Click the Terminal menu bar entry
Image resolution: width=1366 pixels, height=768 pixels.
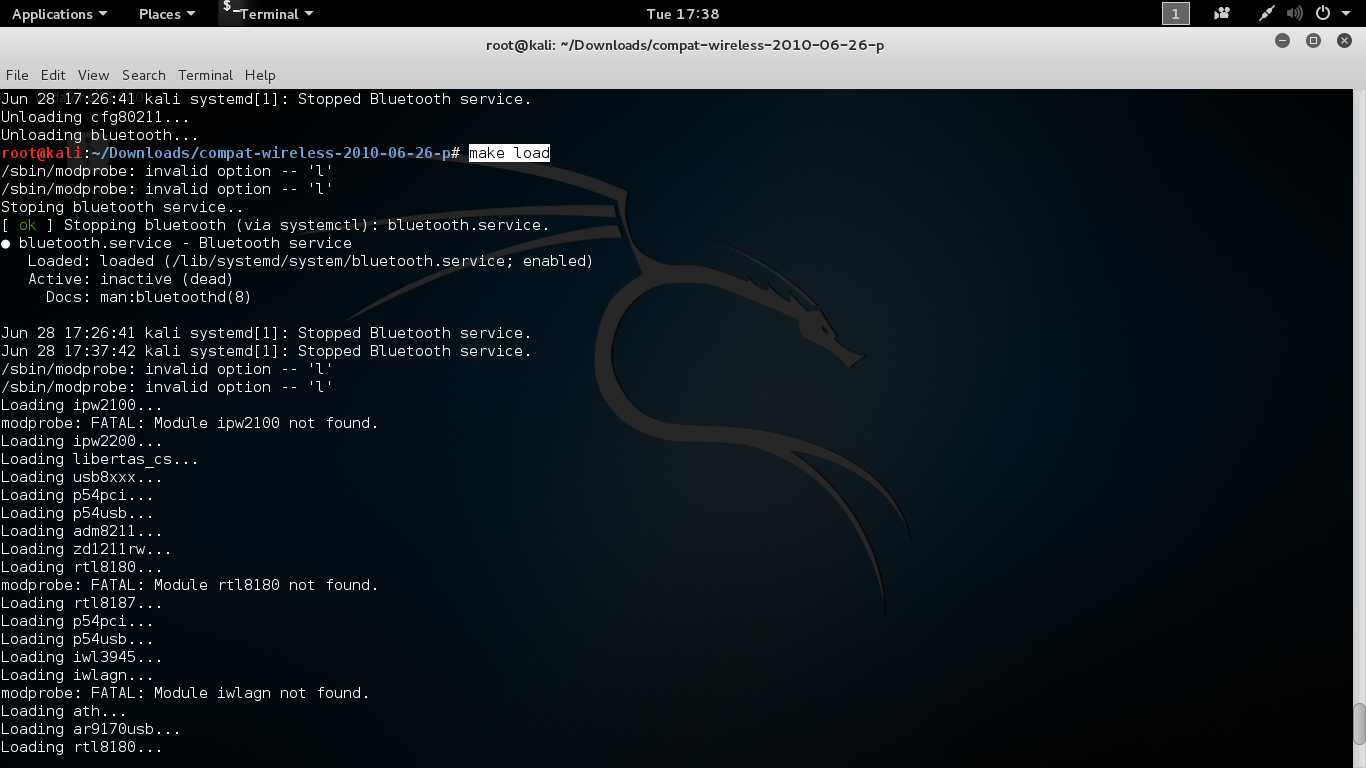coord(205,75)
